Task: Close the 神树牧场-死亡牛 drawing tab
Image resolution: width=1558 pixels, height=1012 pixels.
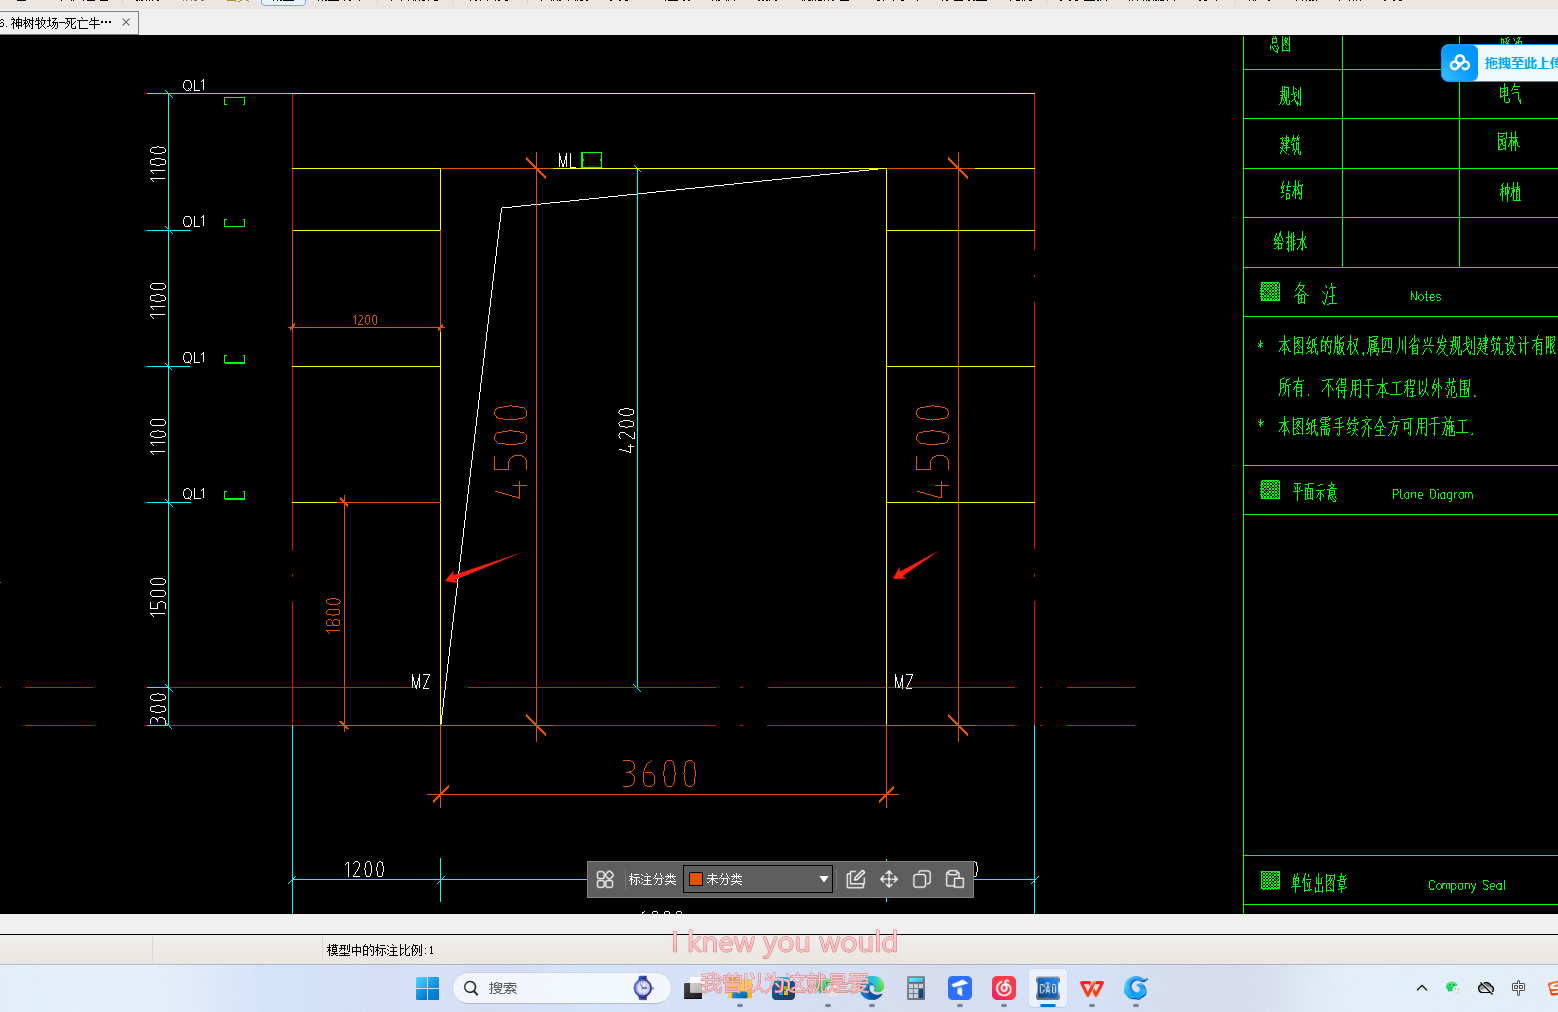Action: 126,22
